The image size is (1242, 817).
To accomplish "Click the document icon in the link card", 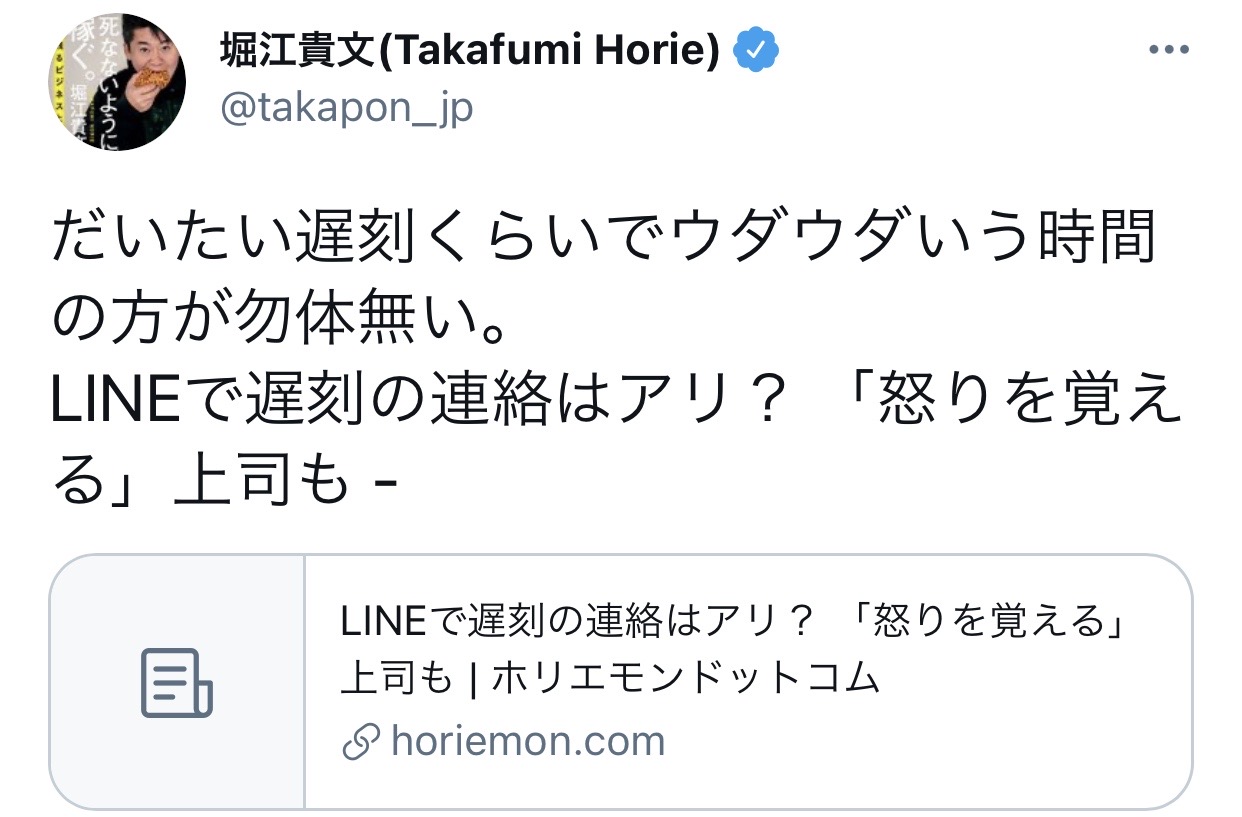I will [176, 682].
